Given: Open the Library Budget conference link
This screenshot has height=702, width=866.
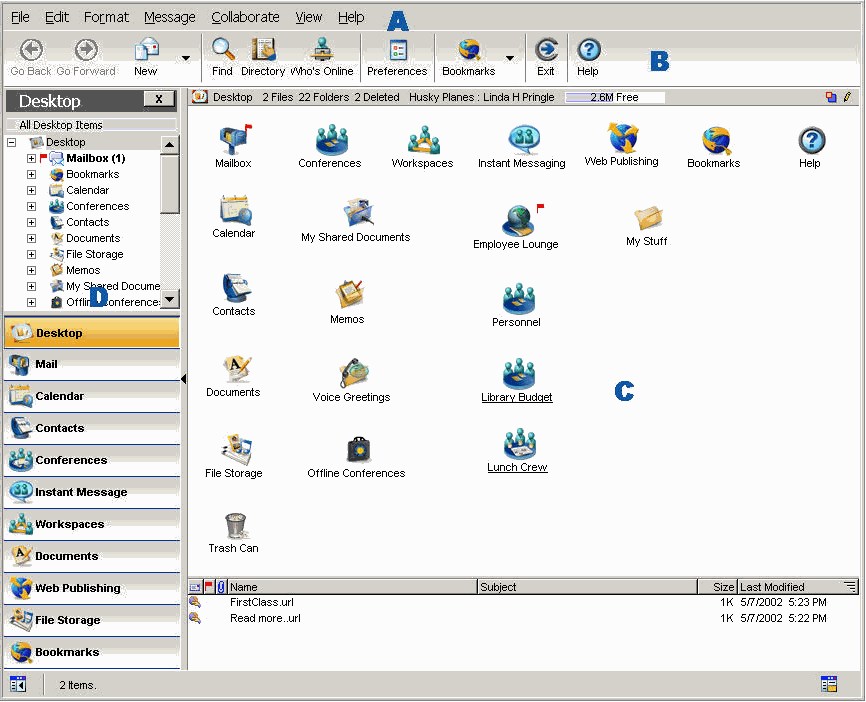Looking at the screenshot, I should click(x=517, y=397).
